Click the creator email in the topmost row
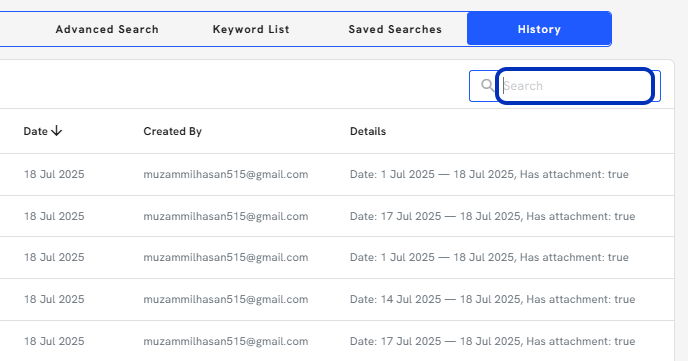 pos(226,174)
